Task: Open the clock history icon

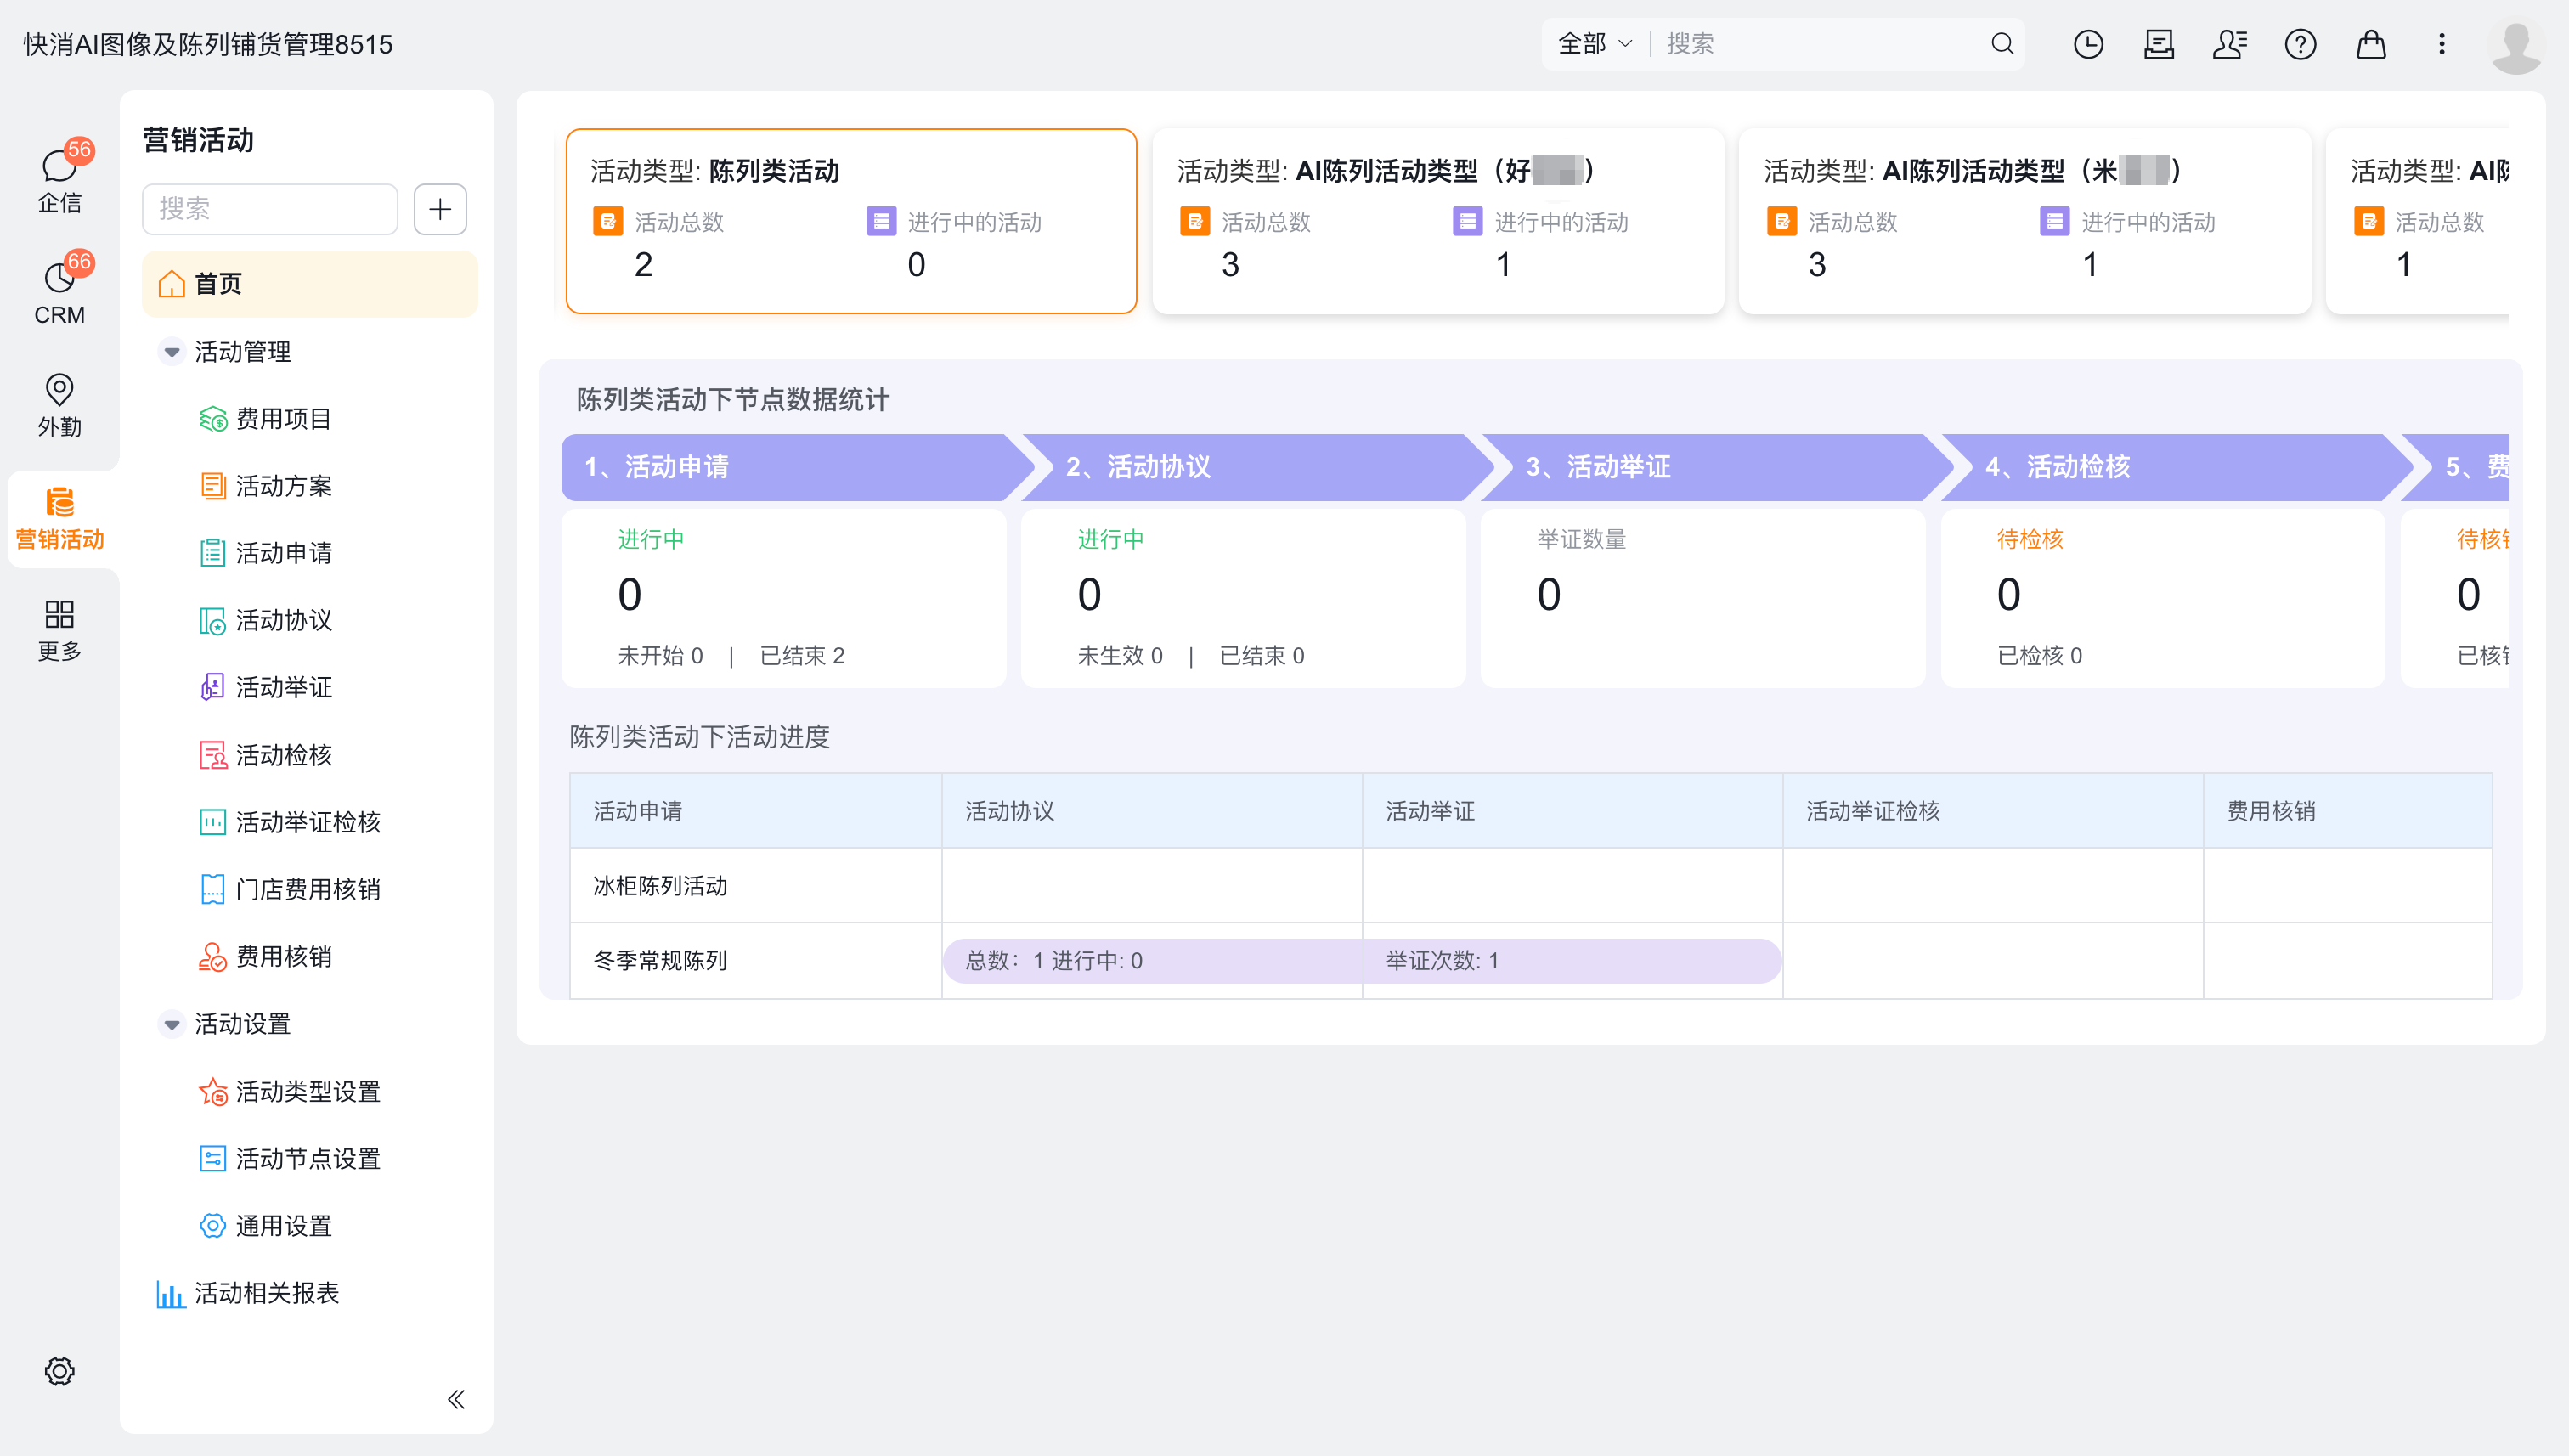Action: [x=2088, y=44]
